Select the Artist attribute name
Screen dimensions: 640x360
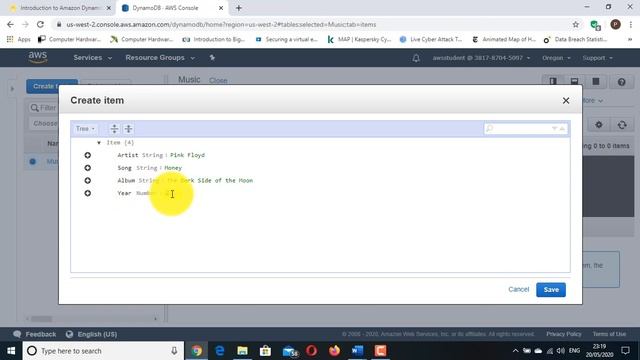(x=128, y=155)
